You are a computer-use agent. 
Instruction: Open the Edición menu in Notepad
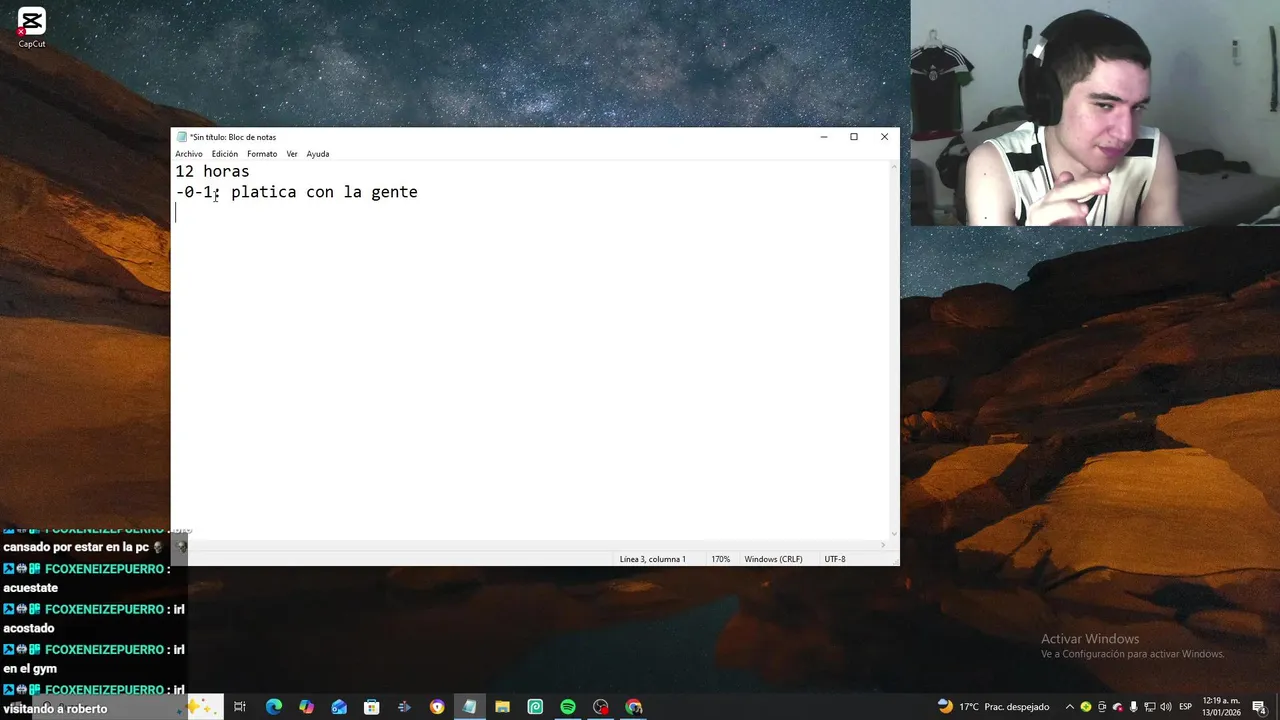(225, 154)
